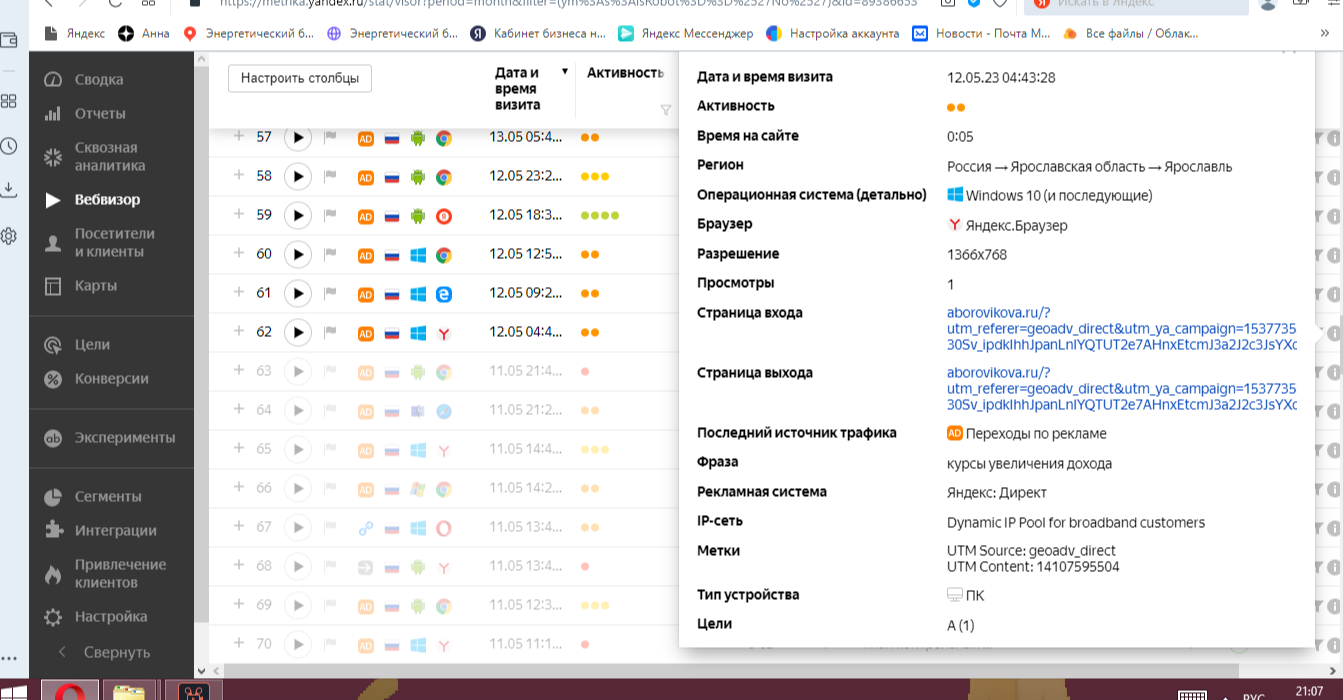This screenshot has height=700, width=1343.
Task: Toggle the flag on visit 60
Action: pyautogui.click(x=330, y=254)
